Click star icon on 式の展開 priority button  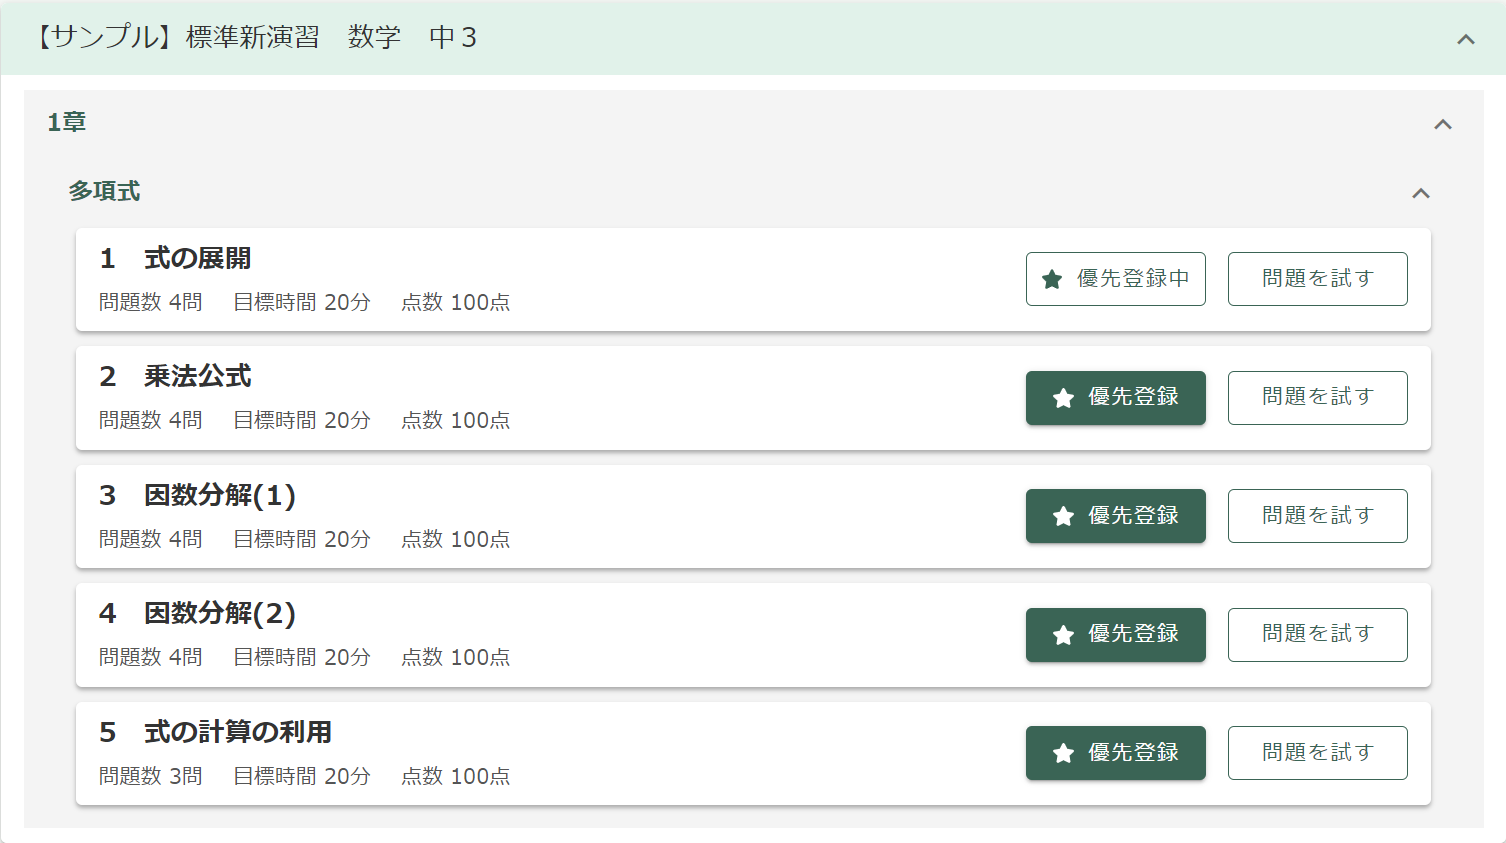[x=1052, y=279]
